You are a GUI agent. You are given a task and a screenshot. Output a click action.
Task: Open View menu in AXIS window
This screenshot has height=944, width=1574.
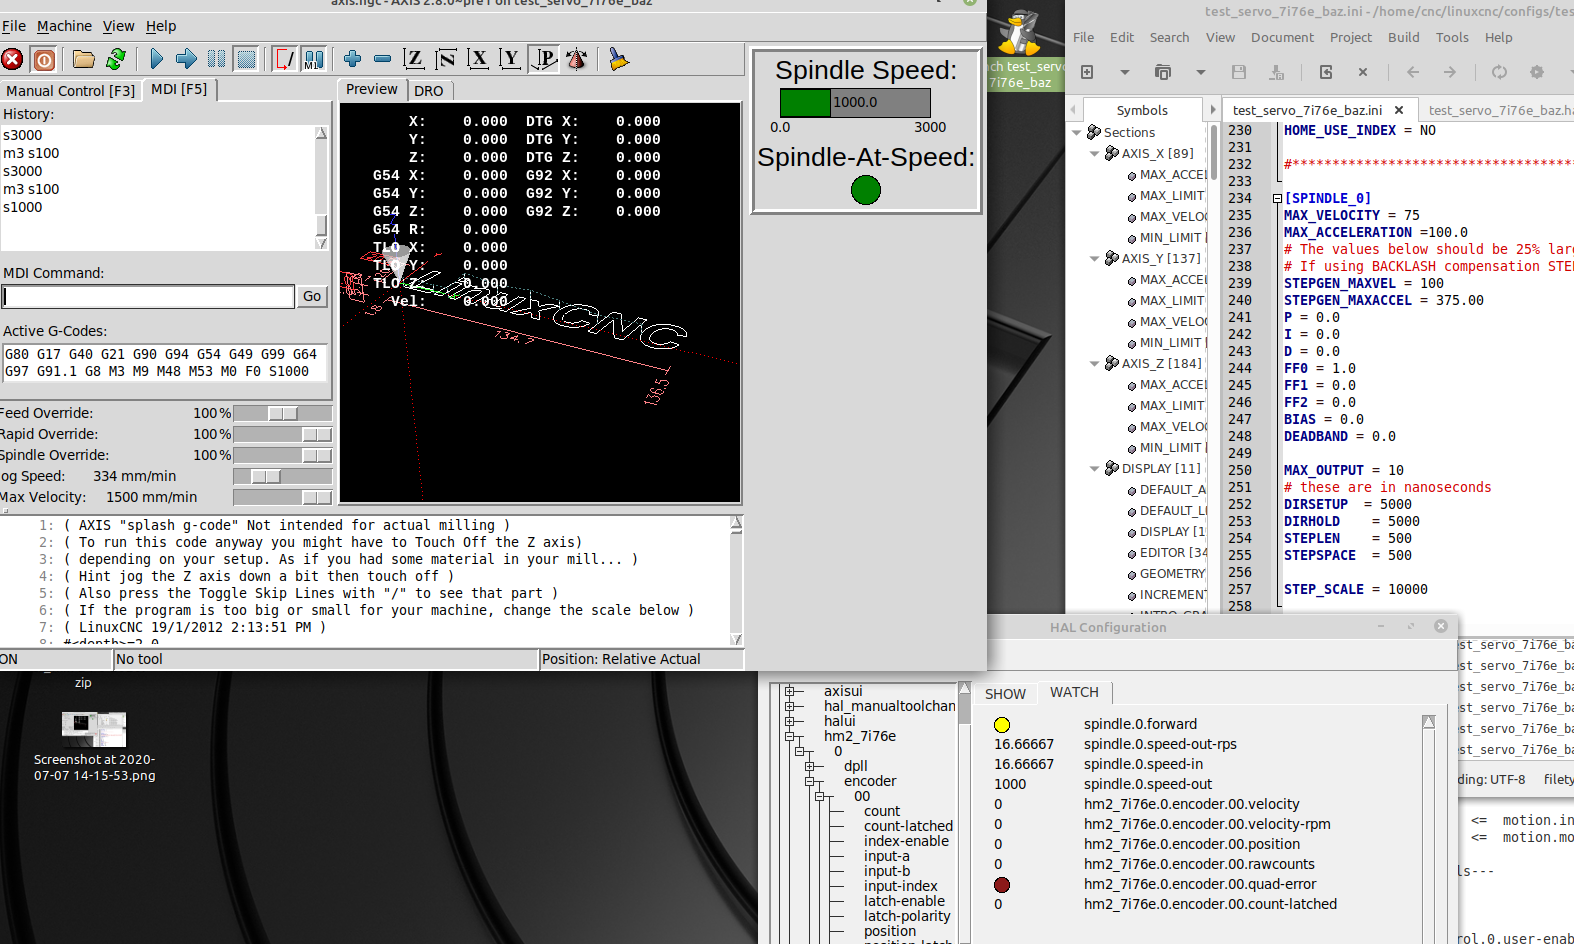(118, 26)
